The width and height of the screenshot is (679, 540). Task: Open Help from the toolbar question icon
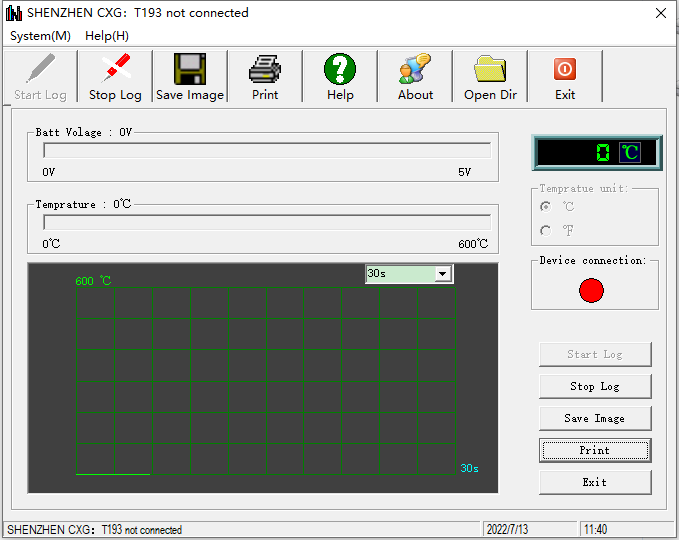tap(340, 69)
